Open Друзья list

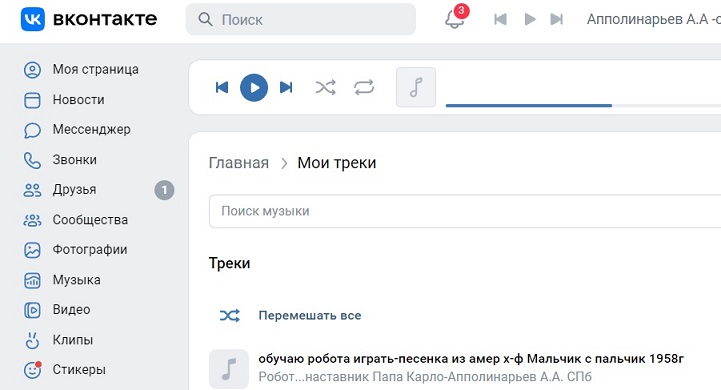(x=74, y=189)
